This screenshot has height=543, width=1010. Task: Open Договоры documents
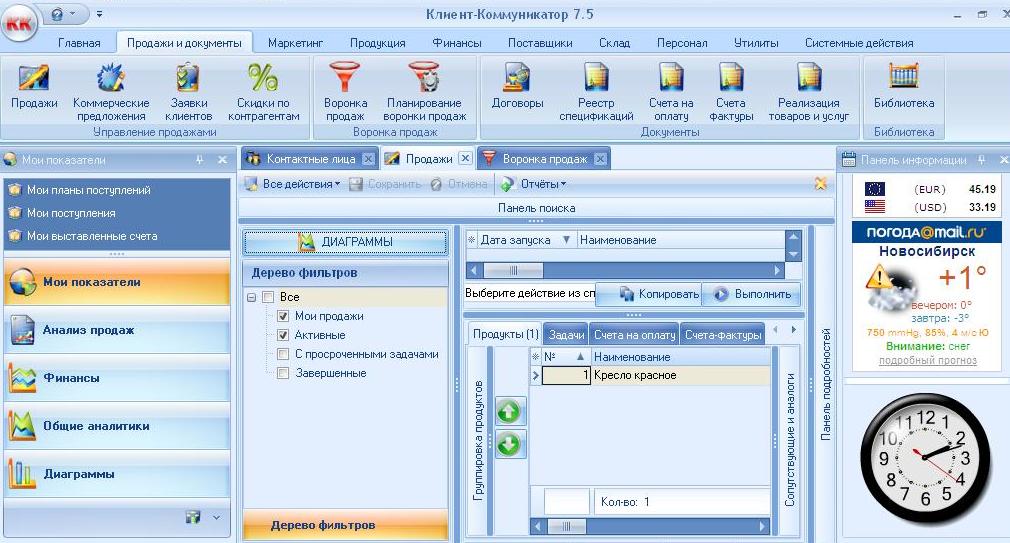(517, 87)
